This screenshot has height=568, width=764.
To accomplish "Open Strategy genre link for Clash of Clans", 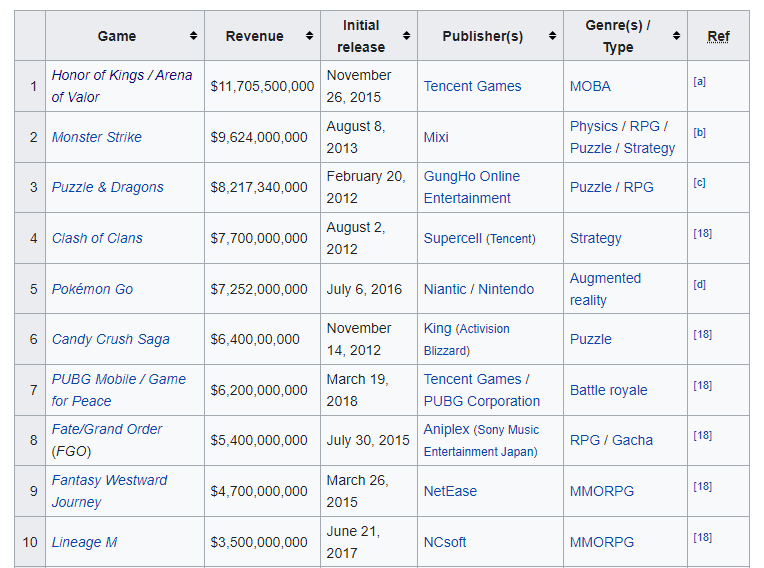I will point(595,238).
